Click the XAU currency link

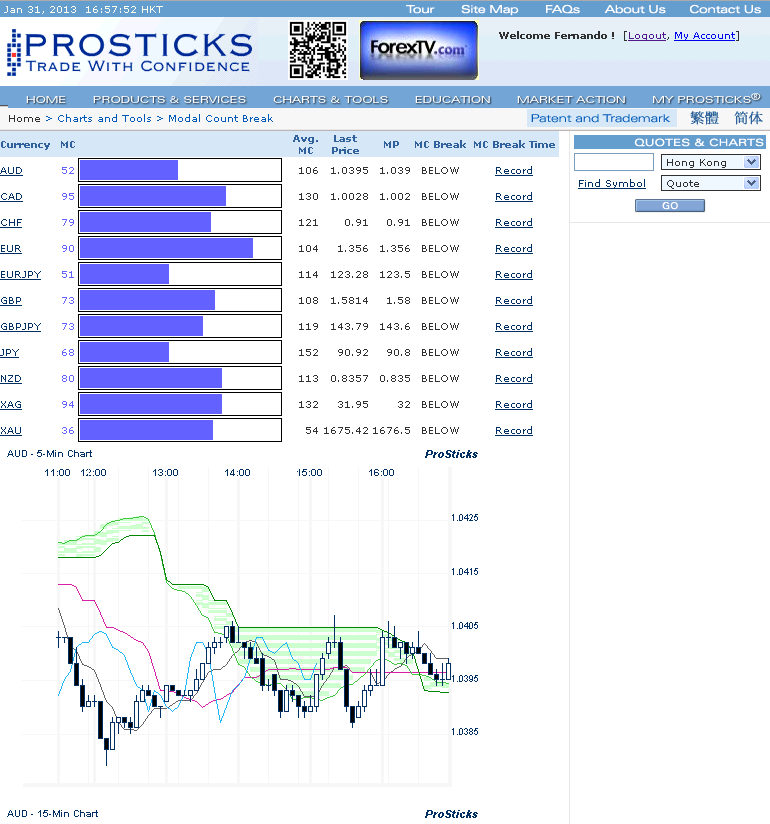pos(11,430)
